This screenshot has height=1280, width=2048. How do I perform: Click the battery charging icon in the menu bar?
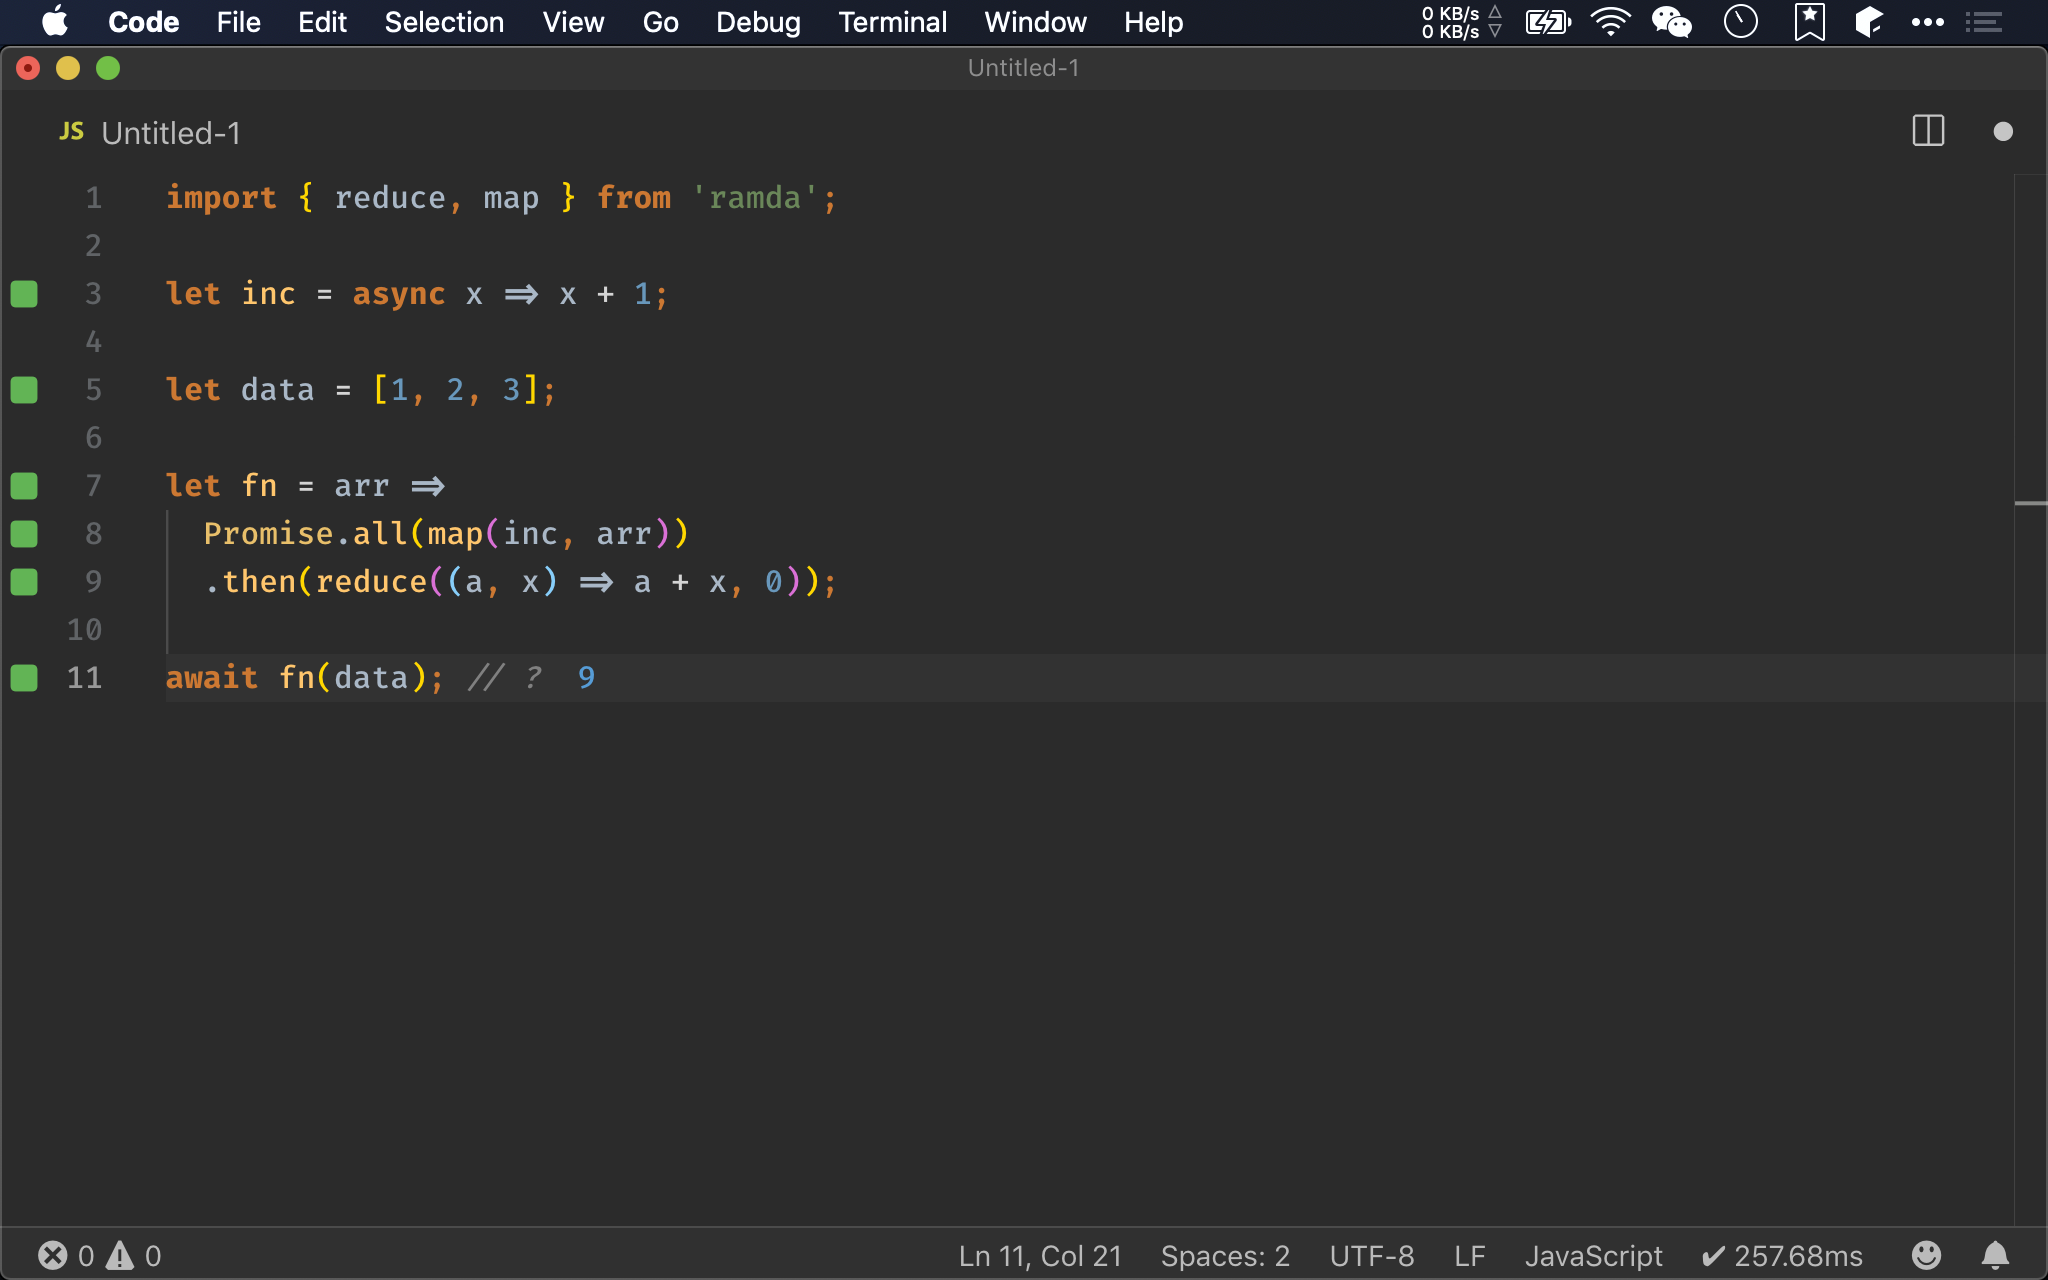click(1548, 21)
